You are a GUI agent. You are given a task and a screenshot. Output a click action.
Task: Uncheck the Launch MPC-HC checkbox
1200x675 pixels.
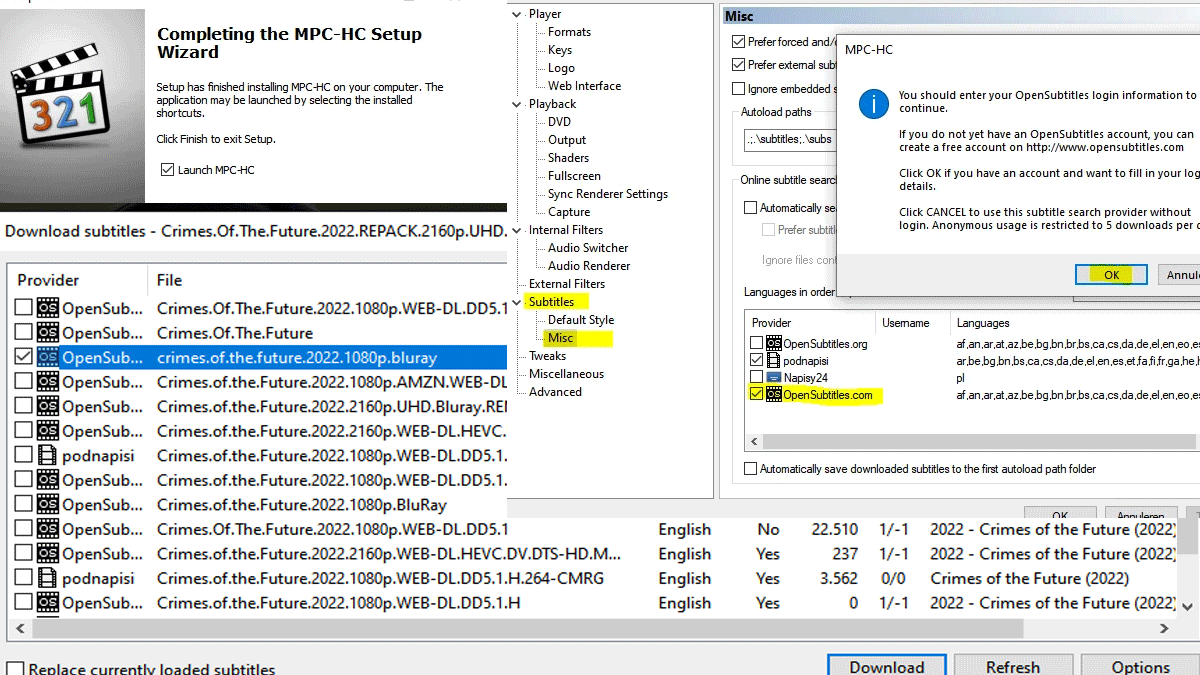(167, 170)
